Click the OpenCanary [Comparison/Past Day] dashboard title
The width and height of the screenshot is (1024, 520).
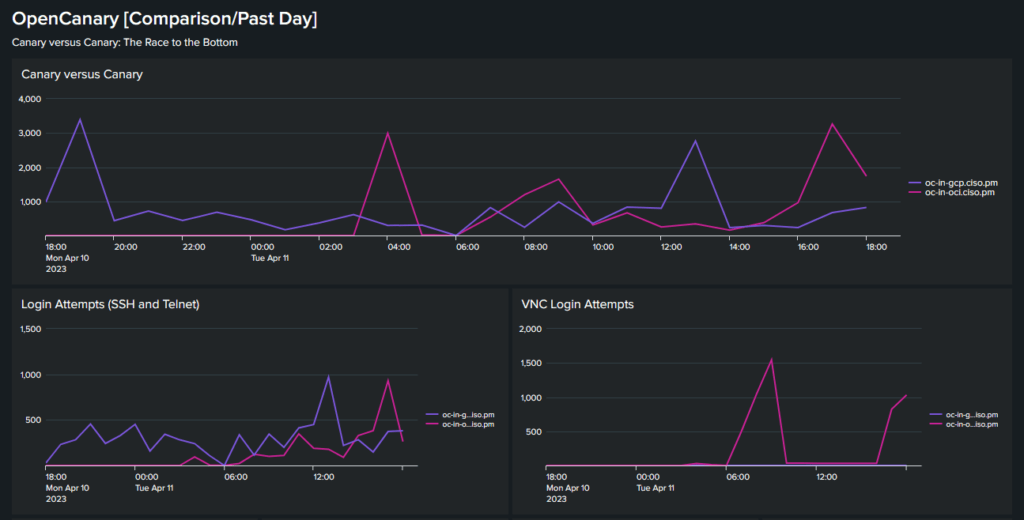(x=165, y=19)
